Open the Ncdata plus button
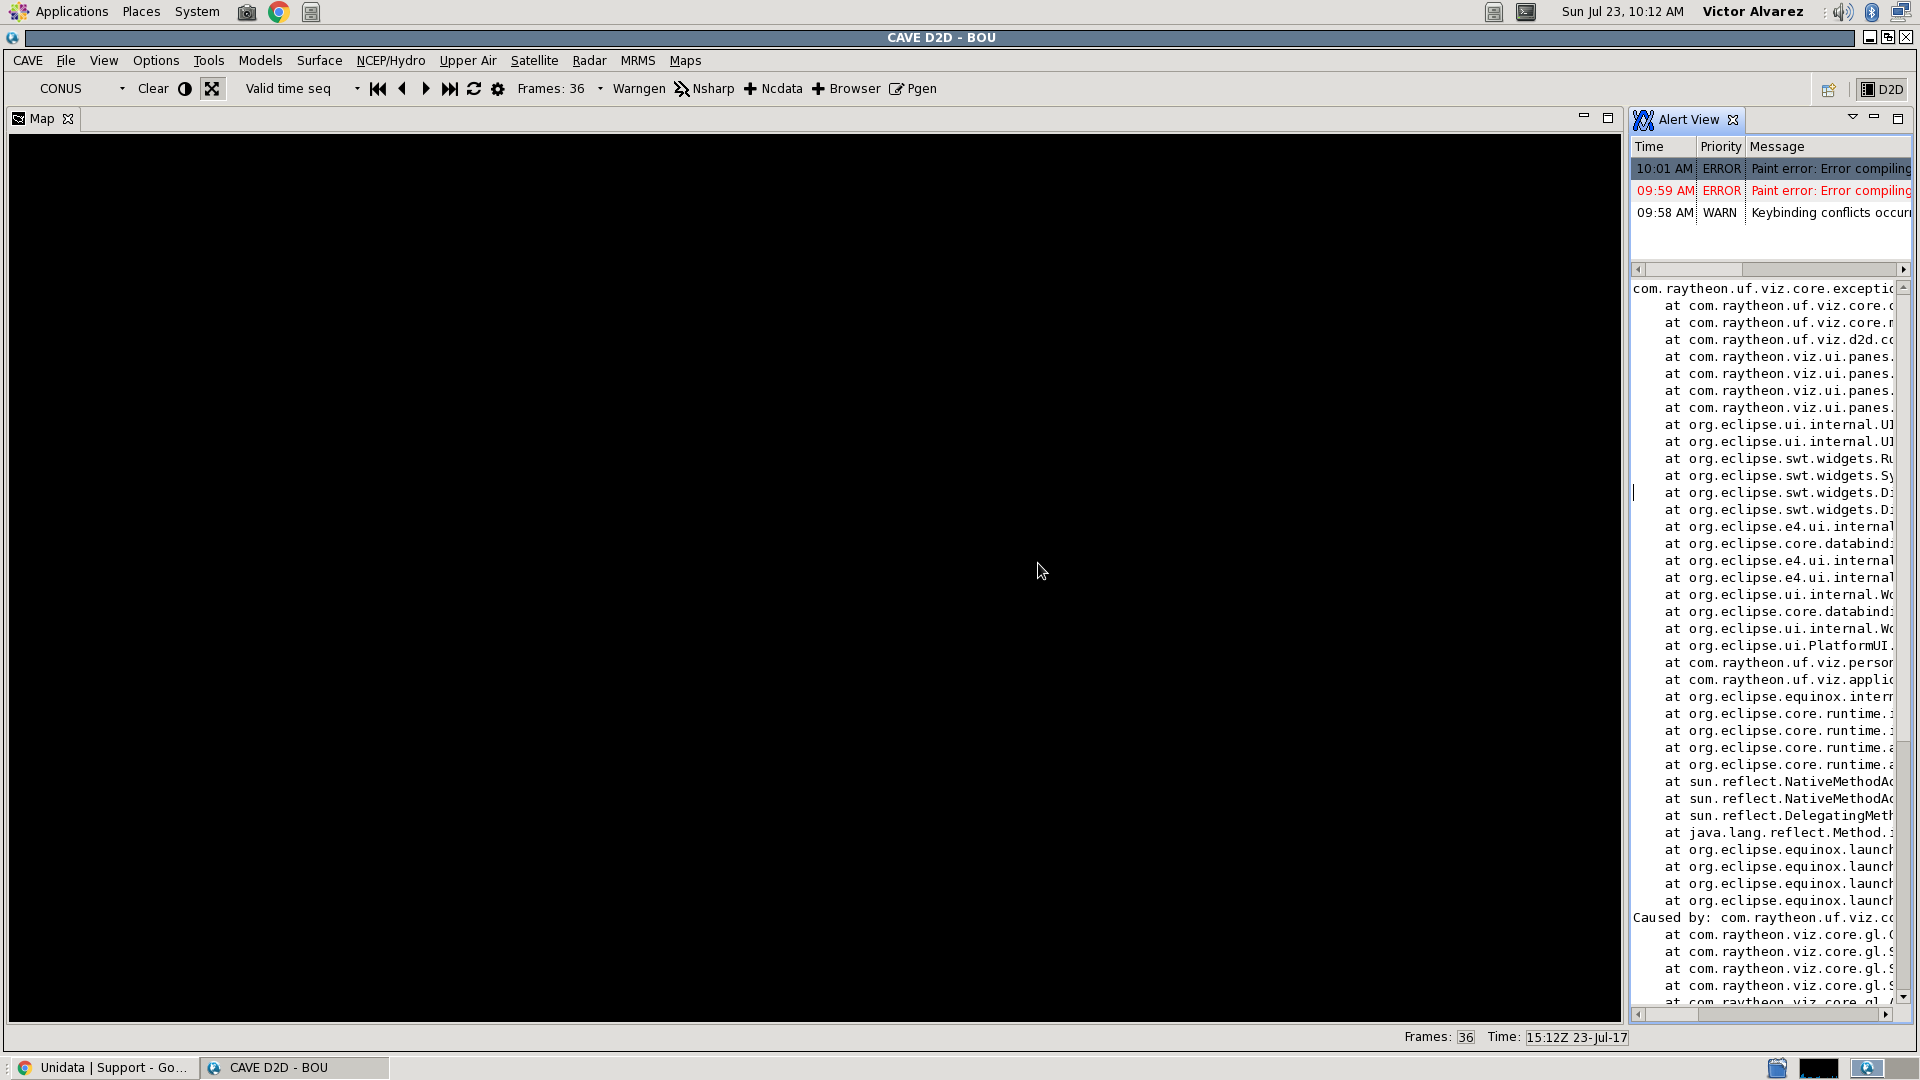The image size is (1920, 1080). click(x=773, y=89)
